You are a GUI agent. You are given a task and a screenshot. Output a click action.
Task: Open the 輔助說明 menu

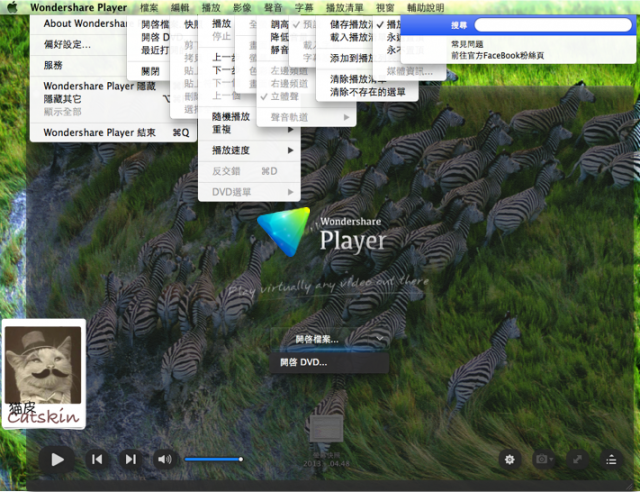pos(425,7)
